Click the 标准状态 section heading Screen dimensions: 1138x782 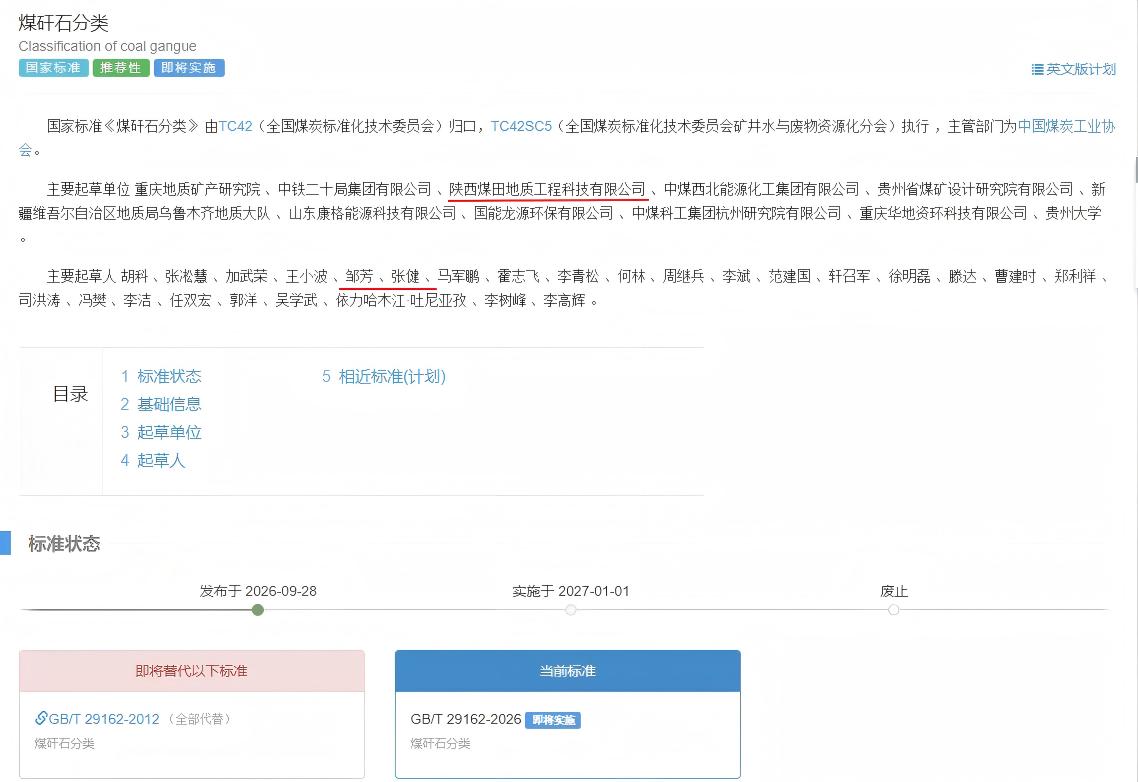pos(64,544)
